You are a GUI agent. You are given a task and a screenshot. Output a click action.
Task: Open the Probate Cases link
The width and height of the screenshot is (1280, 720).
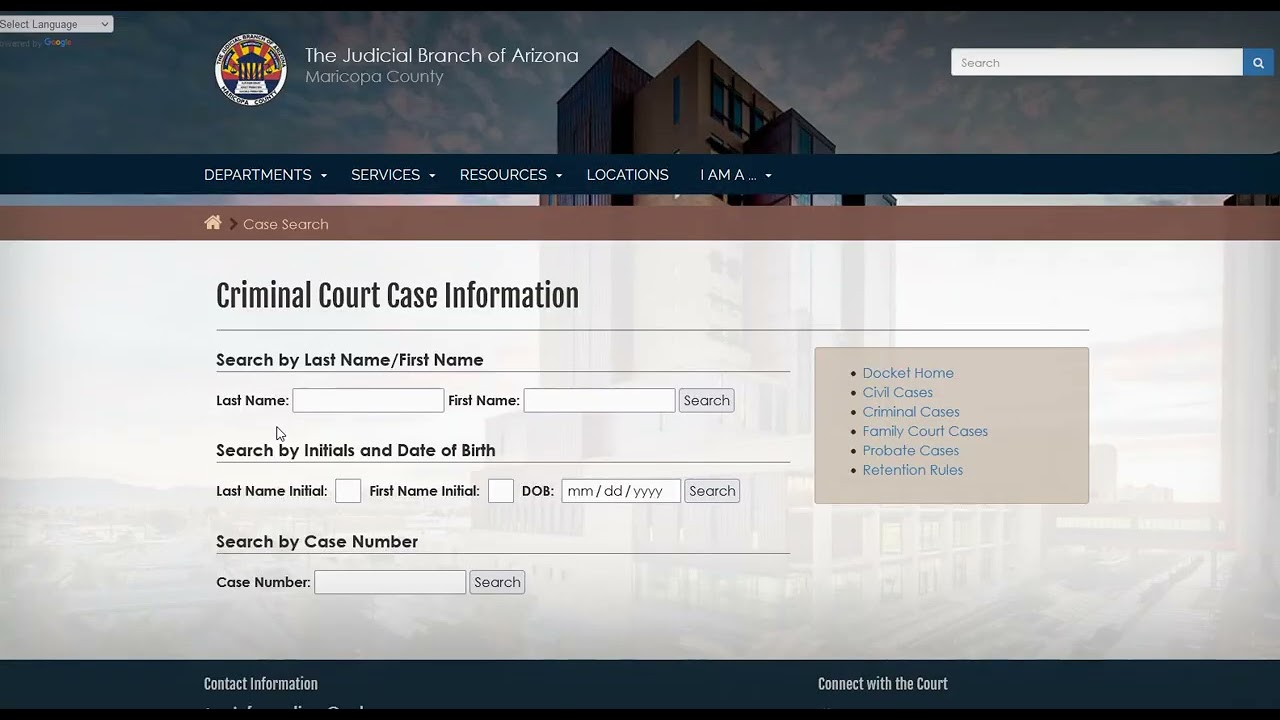click(x=911, y=451)
